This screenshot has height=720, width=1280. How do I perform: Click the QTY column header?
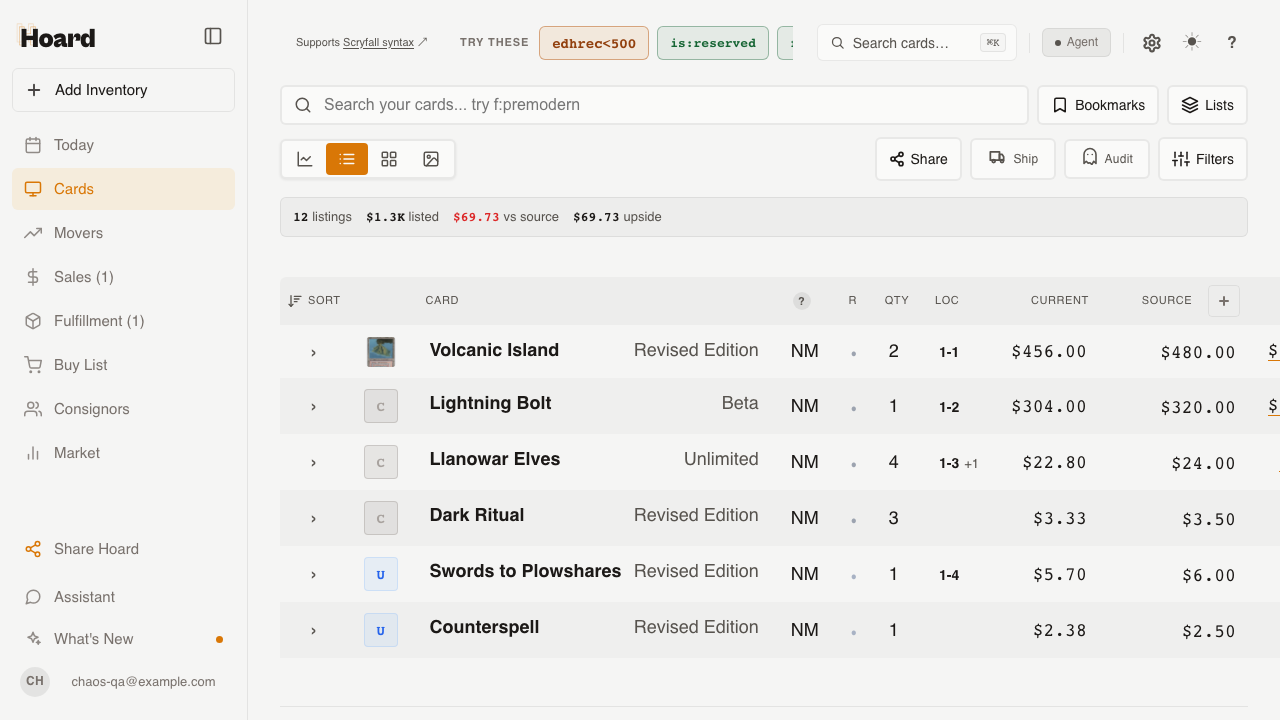[896, 300]
